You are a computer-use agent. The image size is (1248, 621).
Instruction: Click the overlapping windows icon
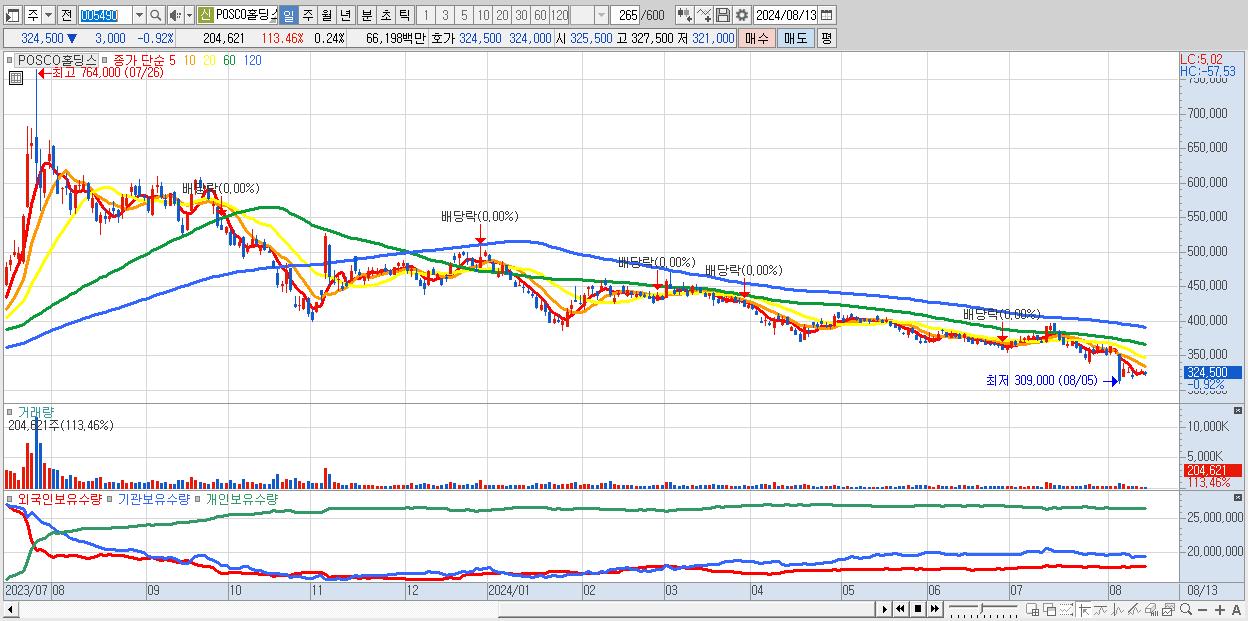click(x=1050, y=609)
